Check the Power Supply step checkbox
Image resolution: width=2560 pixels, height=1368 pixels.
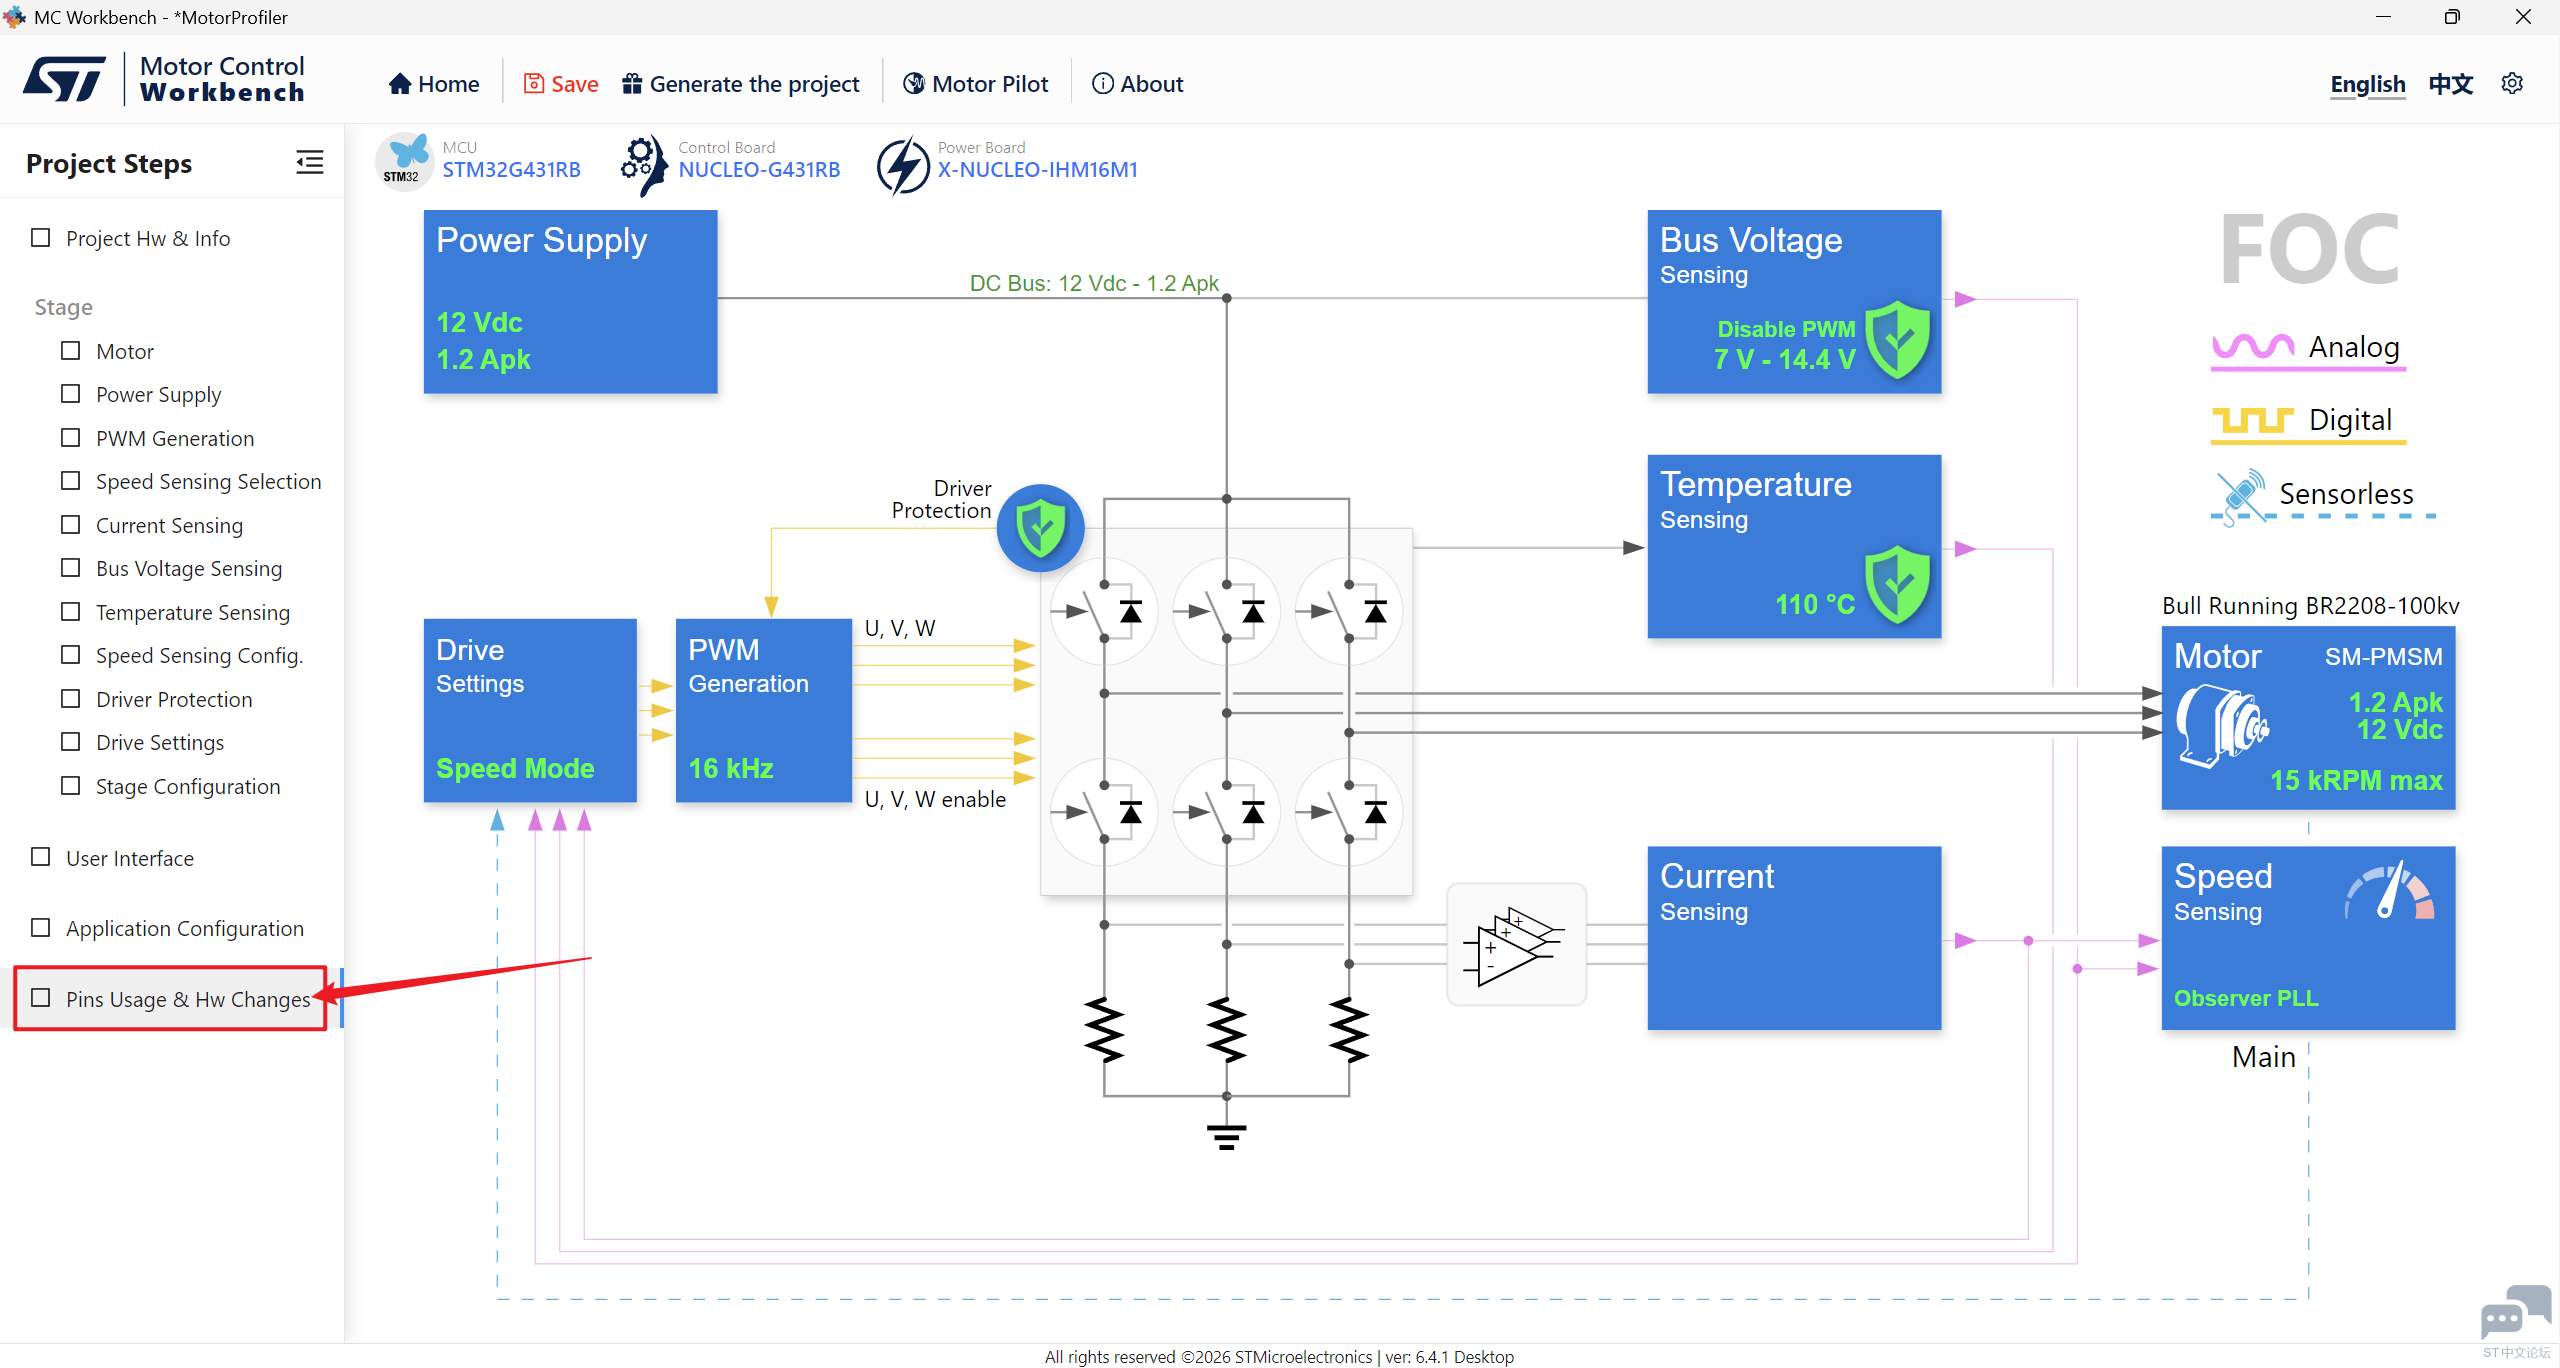71,394
